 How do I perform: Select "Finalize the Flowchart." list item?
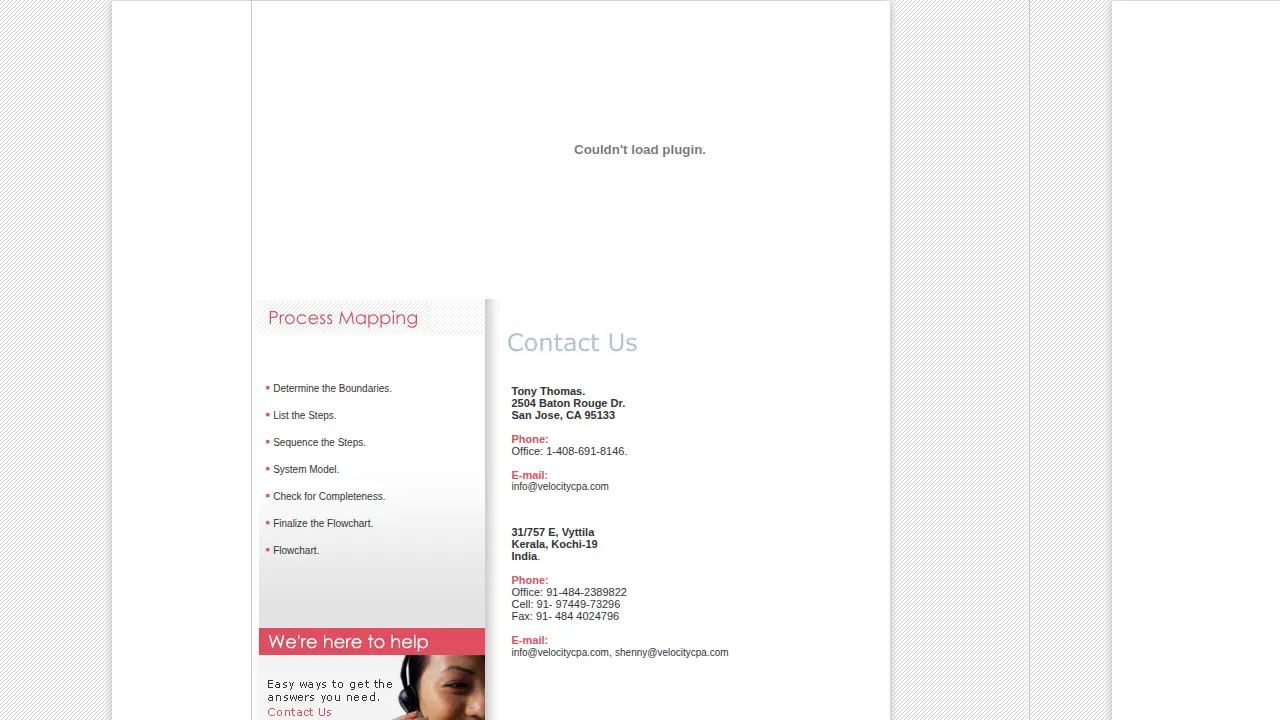point(323,523)
